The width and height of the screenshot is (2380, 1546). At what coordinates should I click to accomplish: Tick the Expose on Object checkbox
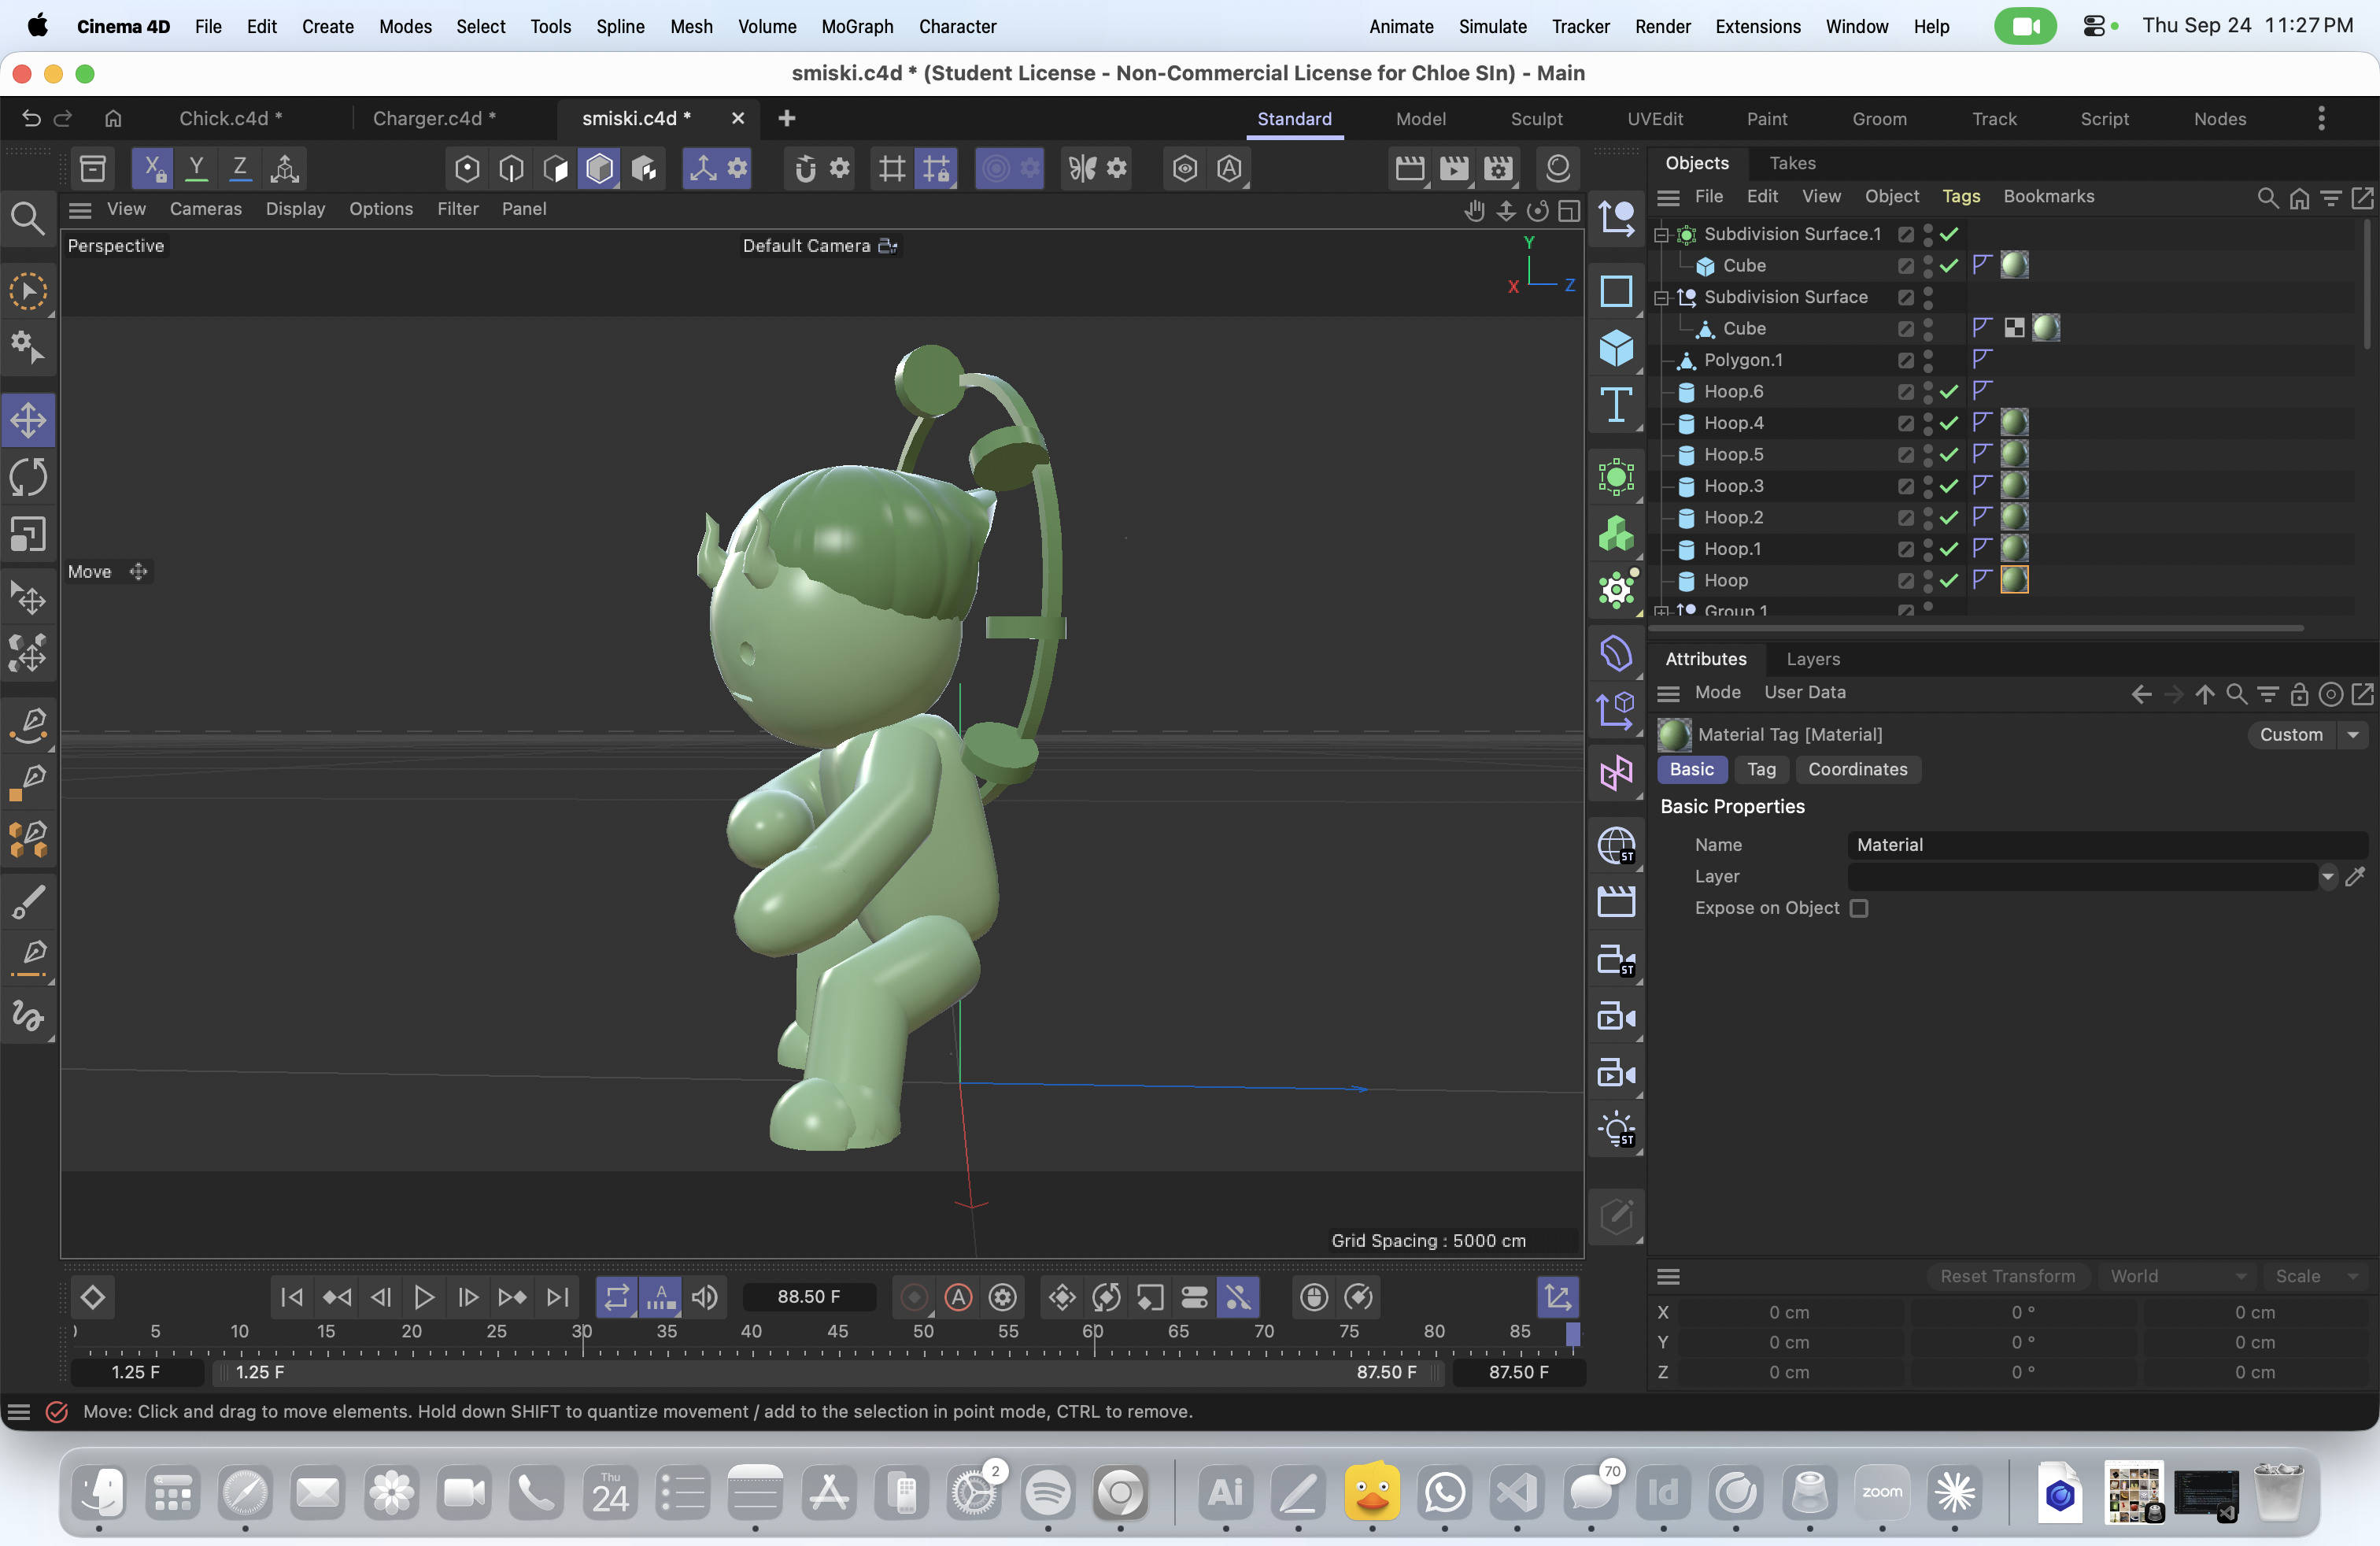coord(1859,908)
